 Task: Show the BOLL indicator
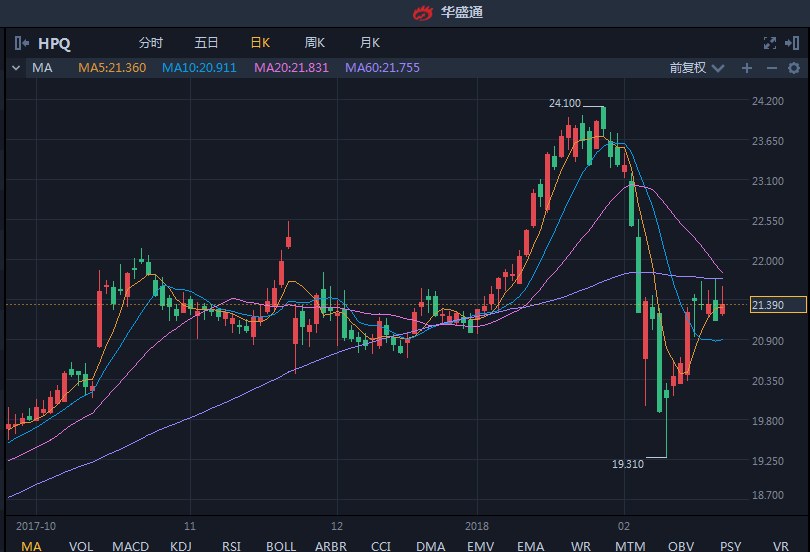pyautogui.click(x=281, y=545)
